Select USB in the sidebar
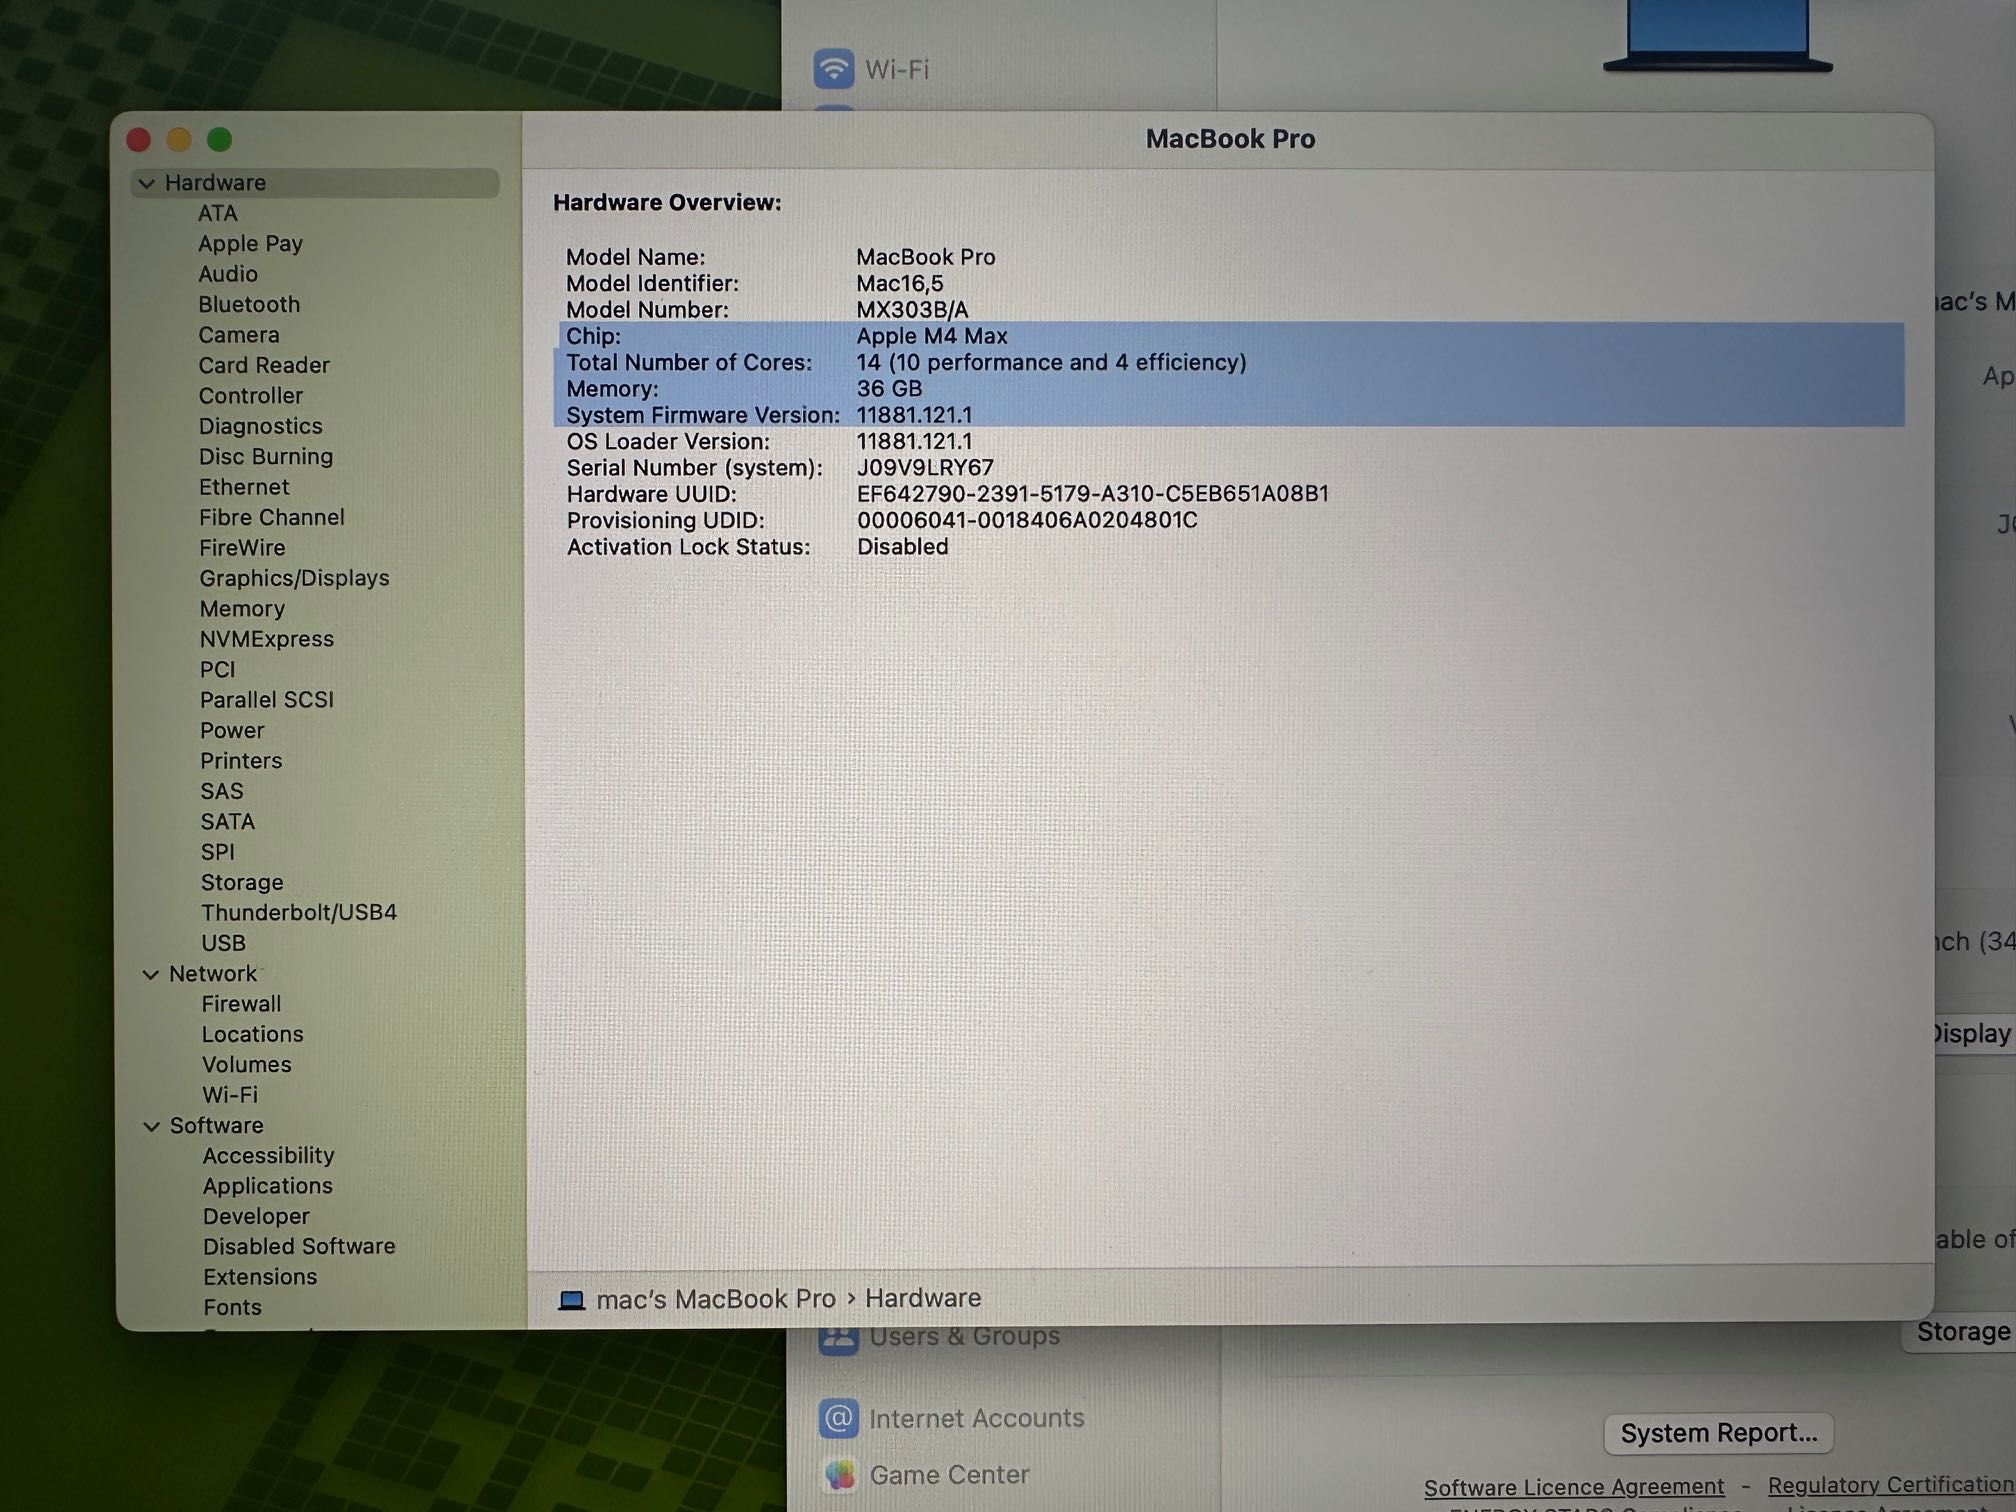The height and width of the screenshot is (1512, 2016). (x=223, y=943)
